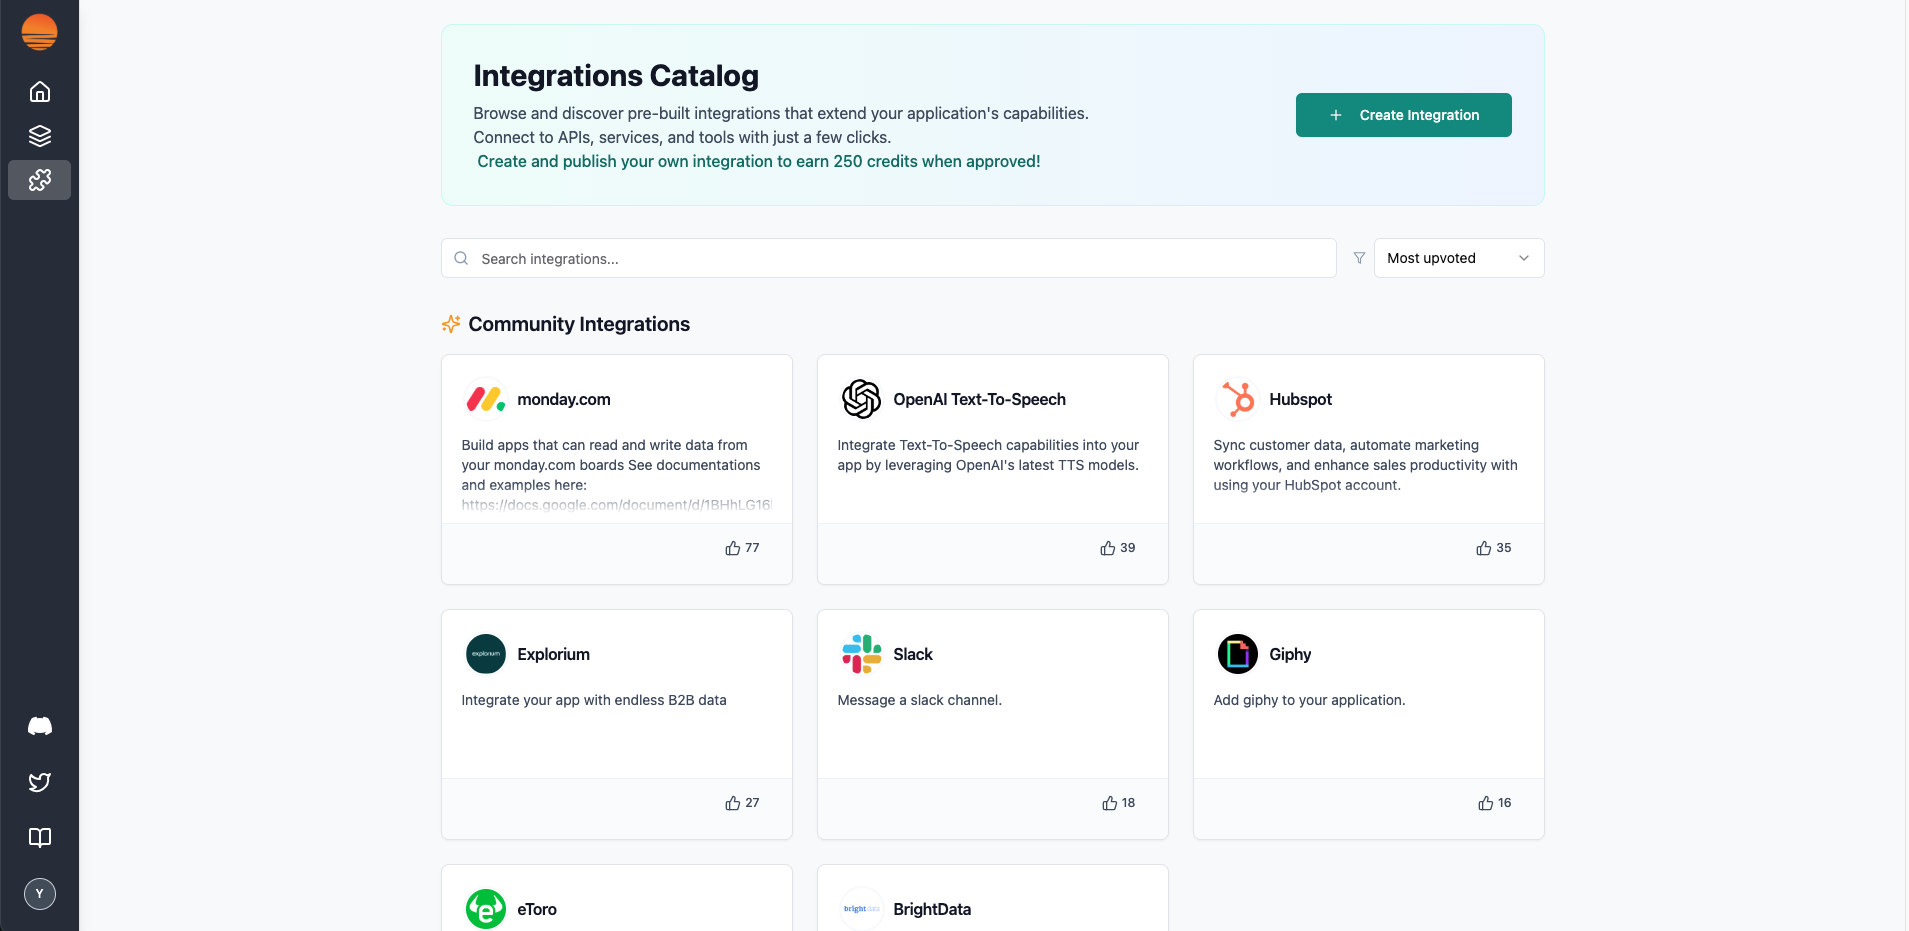Open the Explorium integration title
Viewport: 1909px width, 931px height.
(x=554, y=655)
